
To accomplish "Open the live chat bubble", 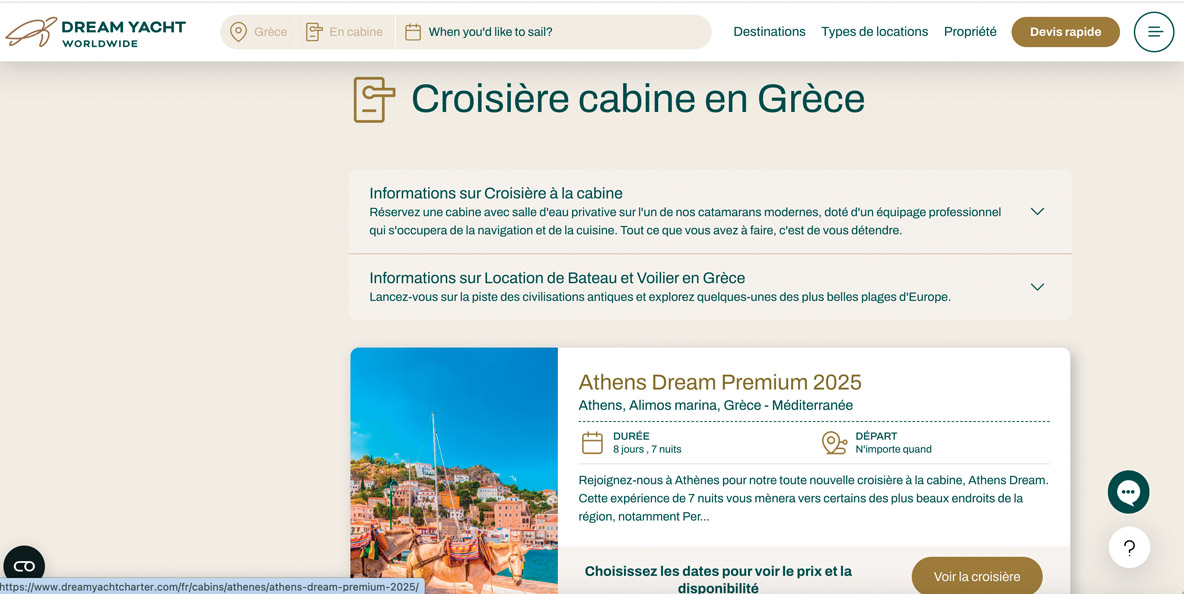I will pos(1128,492).
